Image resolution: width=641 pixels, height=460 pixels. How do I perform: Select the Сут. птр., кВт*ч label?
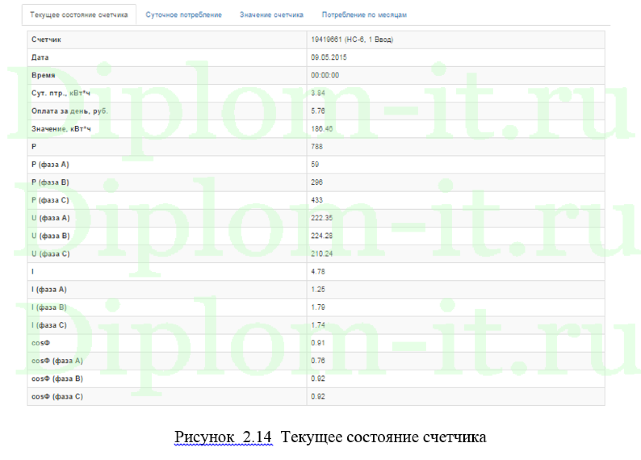pos(61,93)
